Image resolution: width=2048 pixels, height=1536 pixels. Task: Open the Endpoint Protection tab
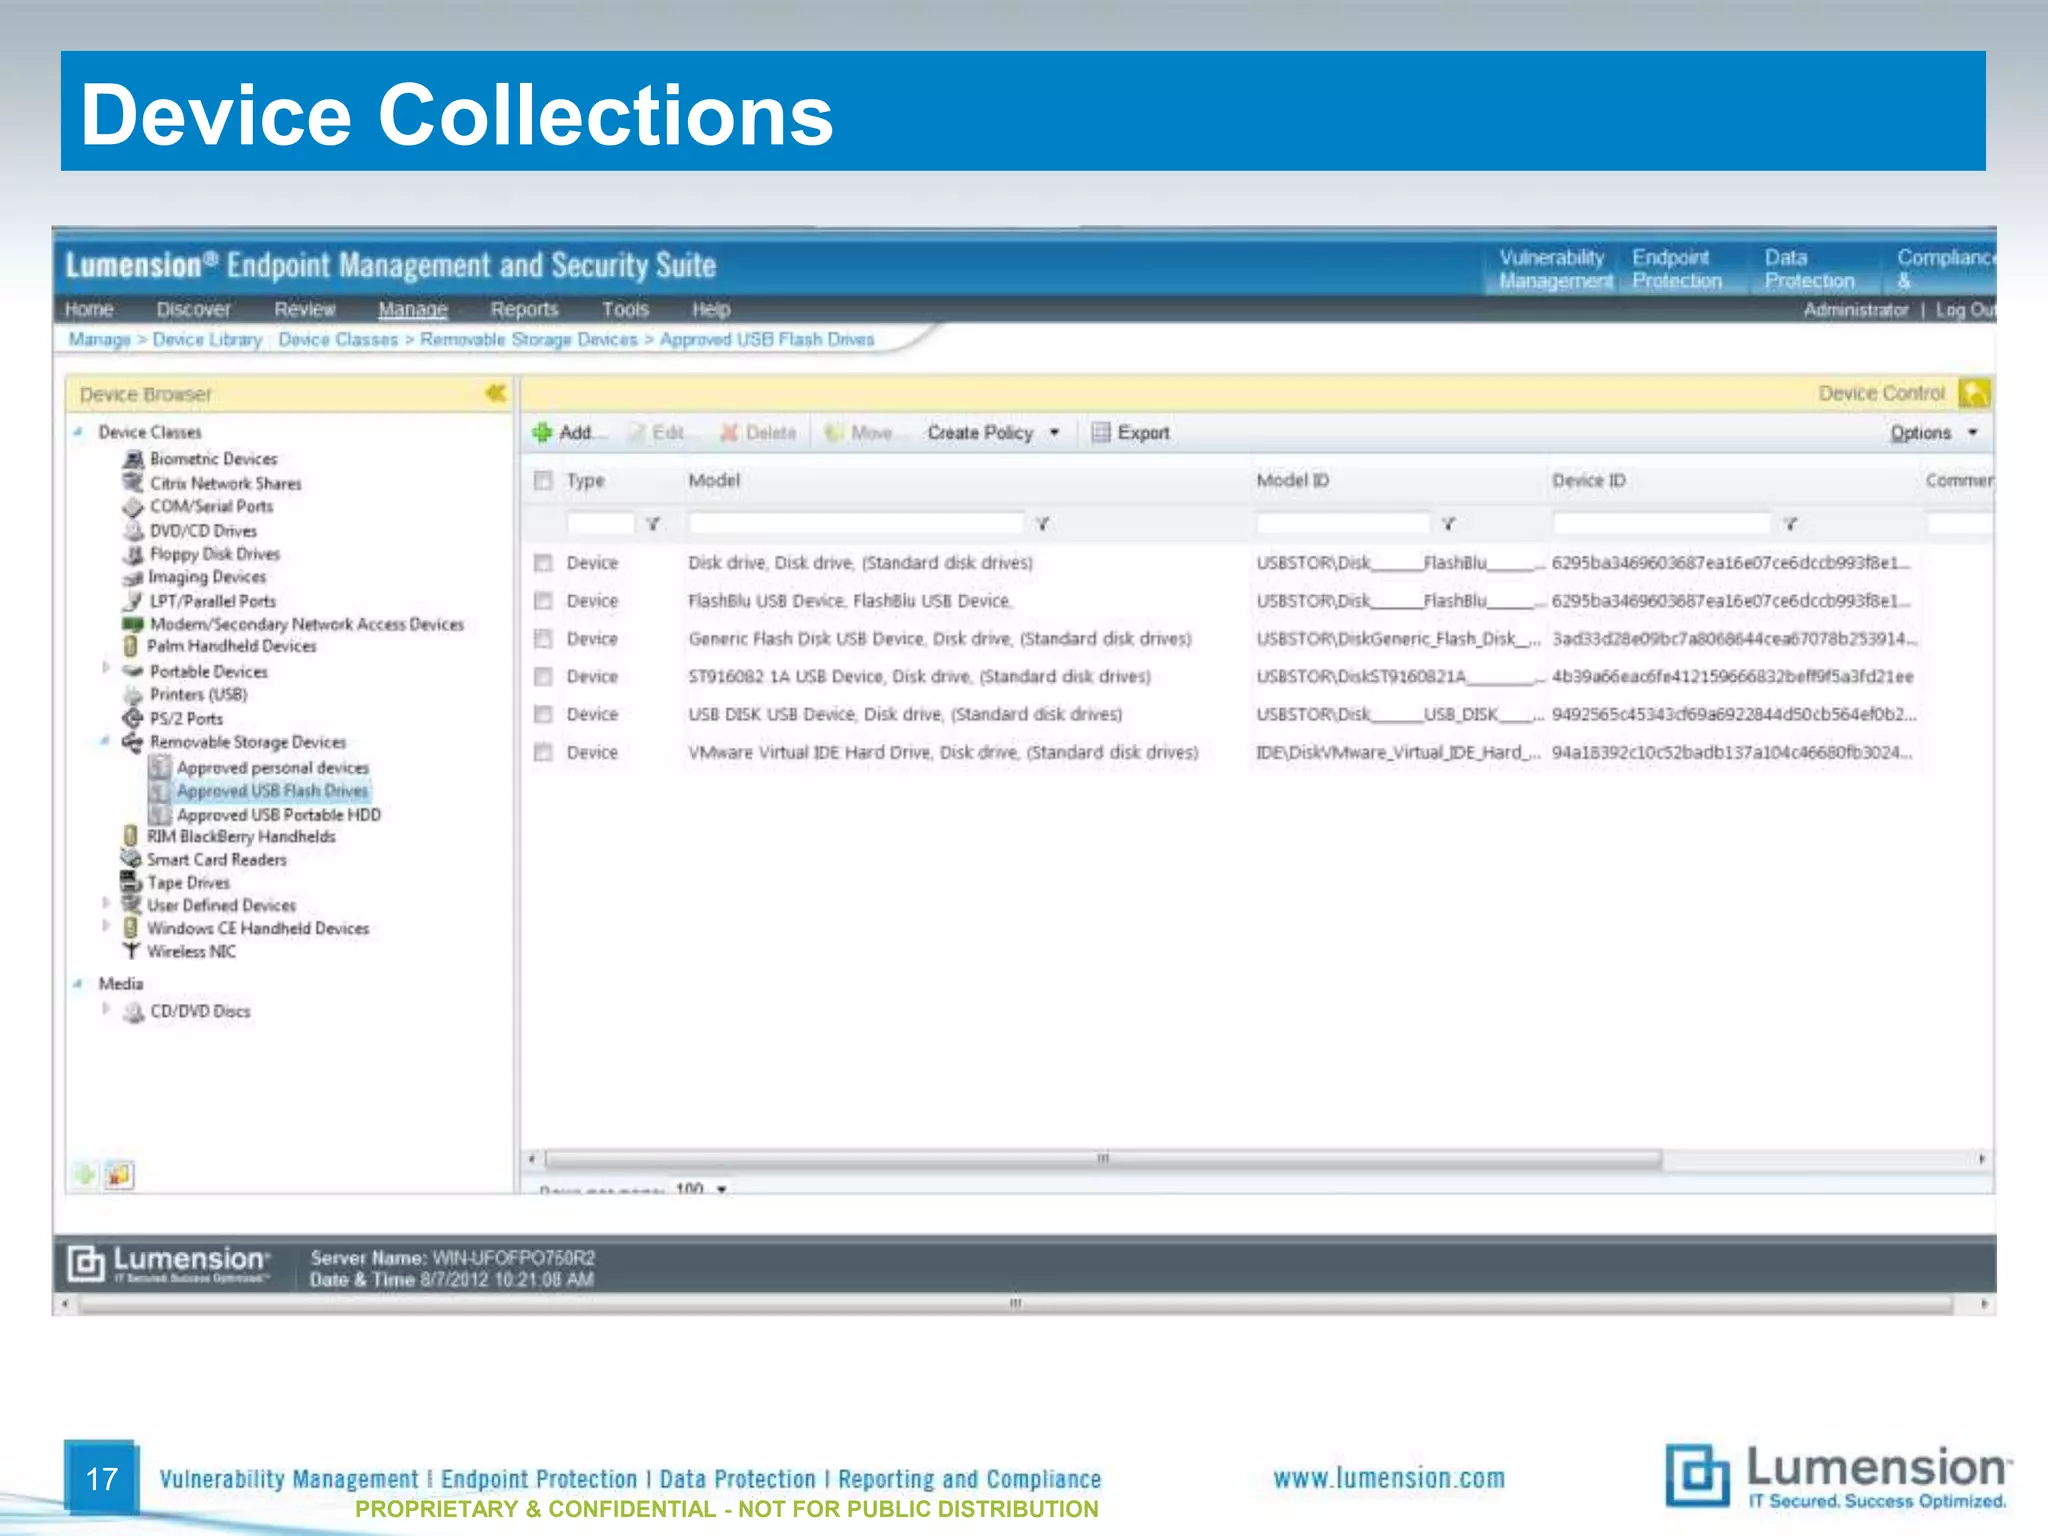1677,269
